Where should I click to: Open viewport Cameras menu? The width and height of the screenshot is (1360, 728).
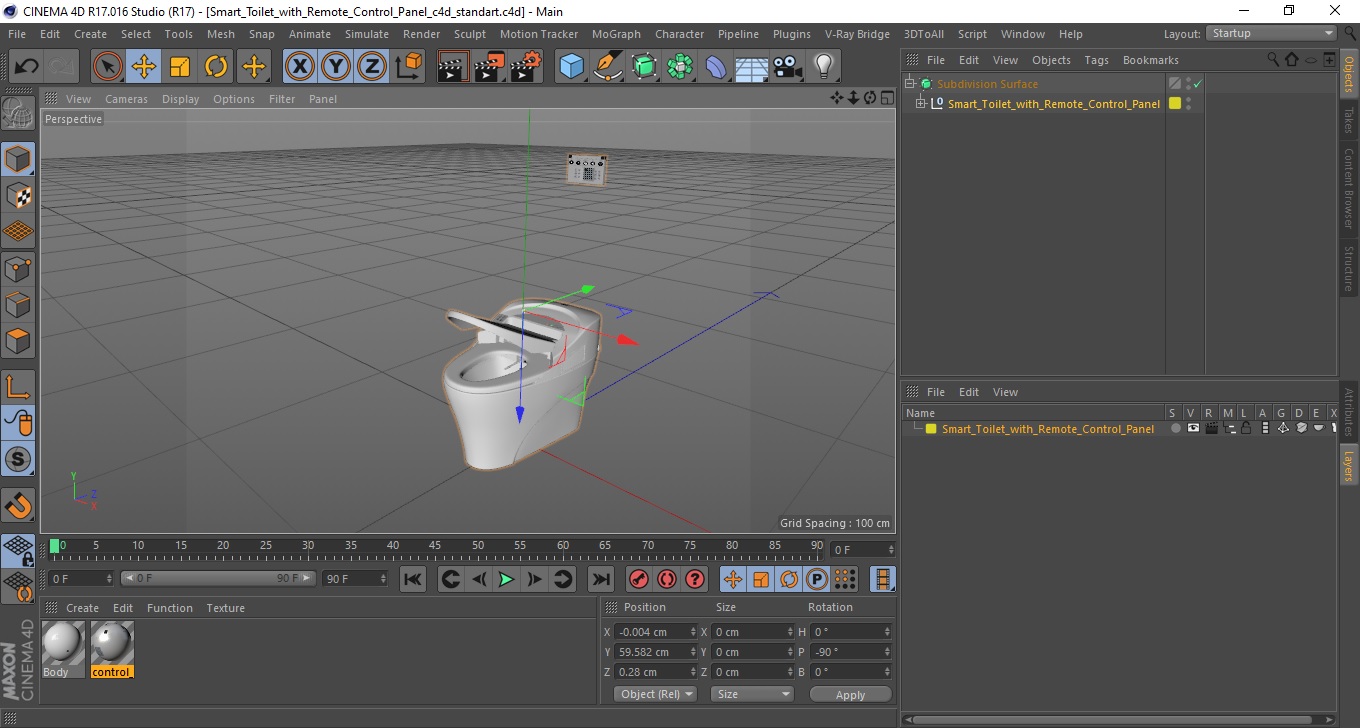(x=126, y=99)
